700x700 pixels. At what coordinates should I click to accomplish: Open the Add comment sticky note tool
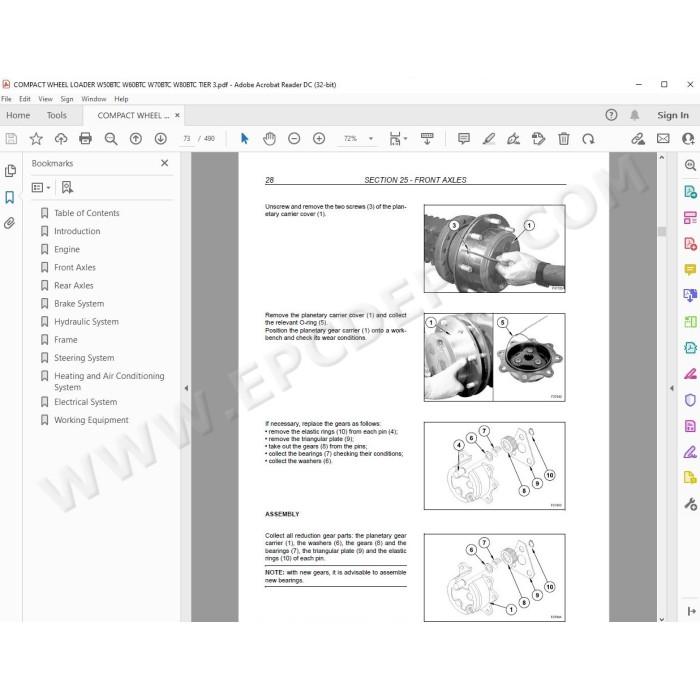[x=464, y=139]
